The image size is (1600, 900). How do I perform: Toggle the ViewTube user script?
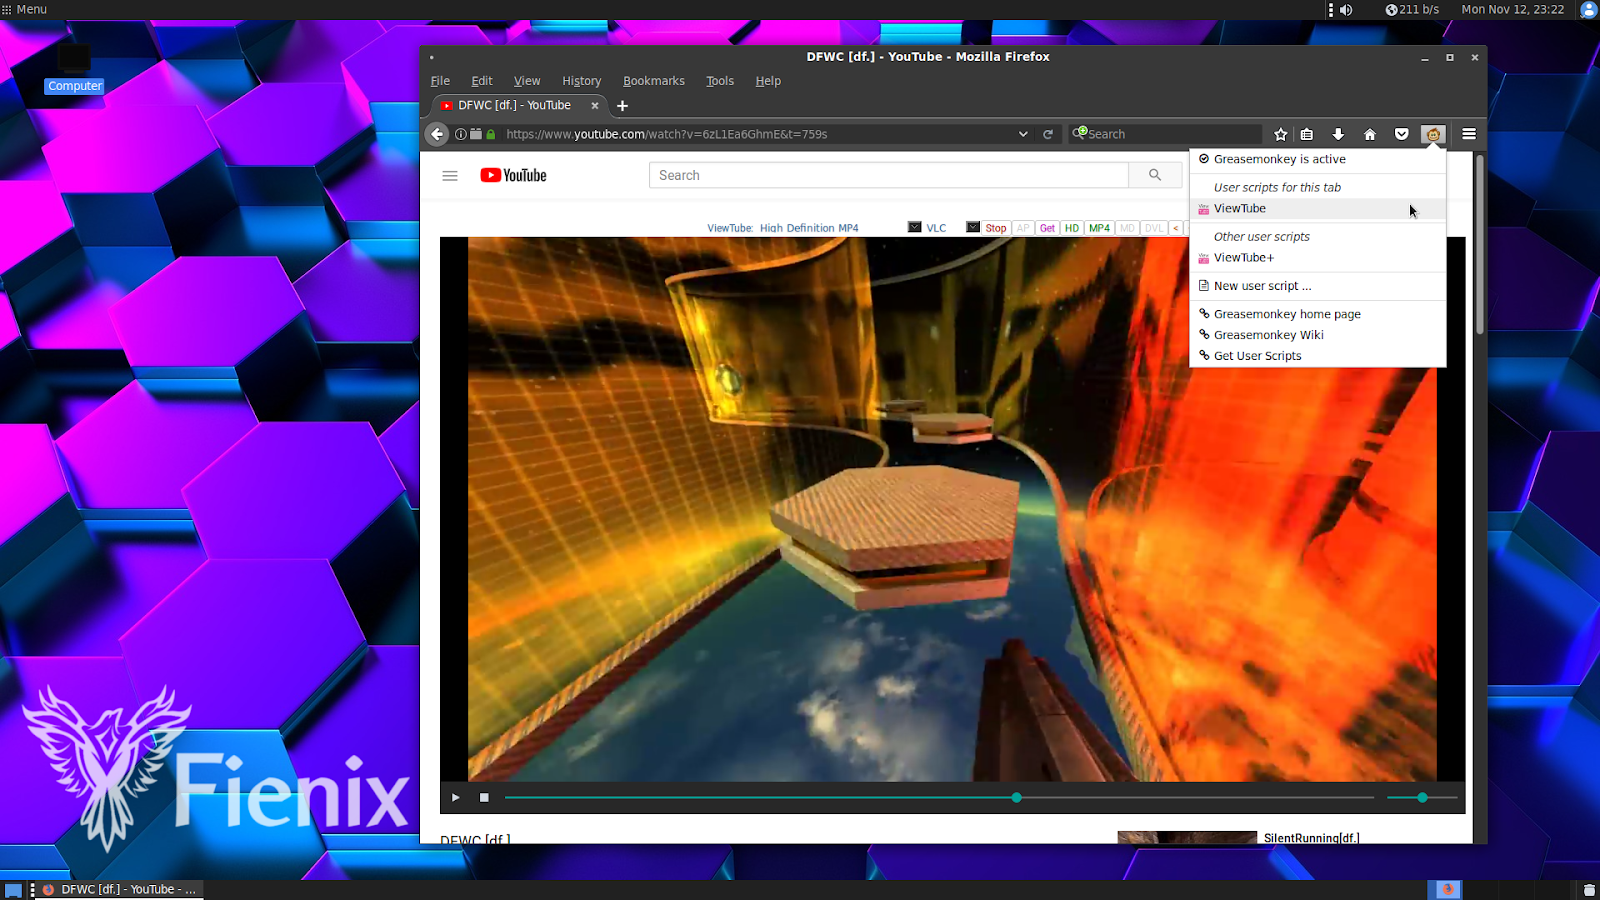[x=1240, y=208]
